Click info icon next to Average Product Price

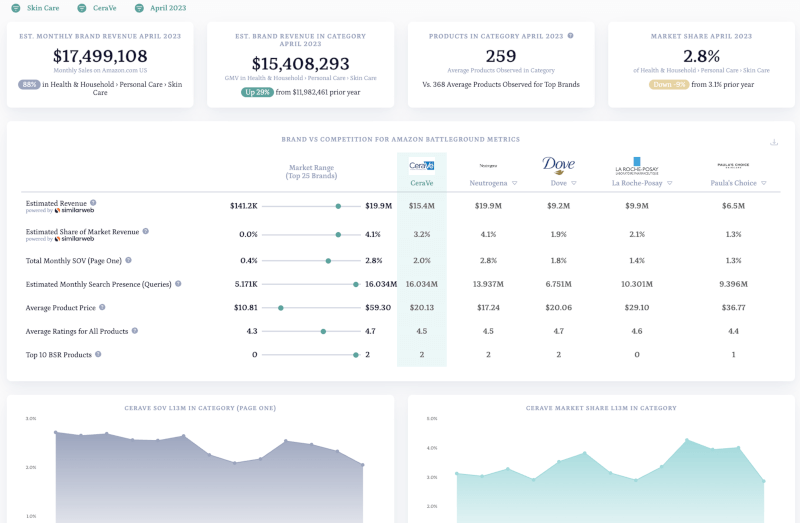[100, 307]
